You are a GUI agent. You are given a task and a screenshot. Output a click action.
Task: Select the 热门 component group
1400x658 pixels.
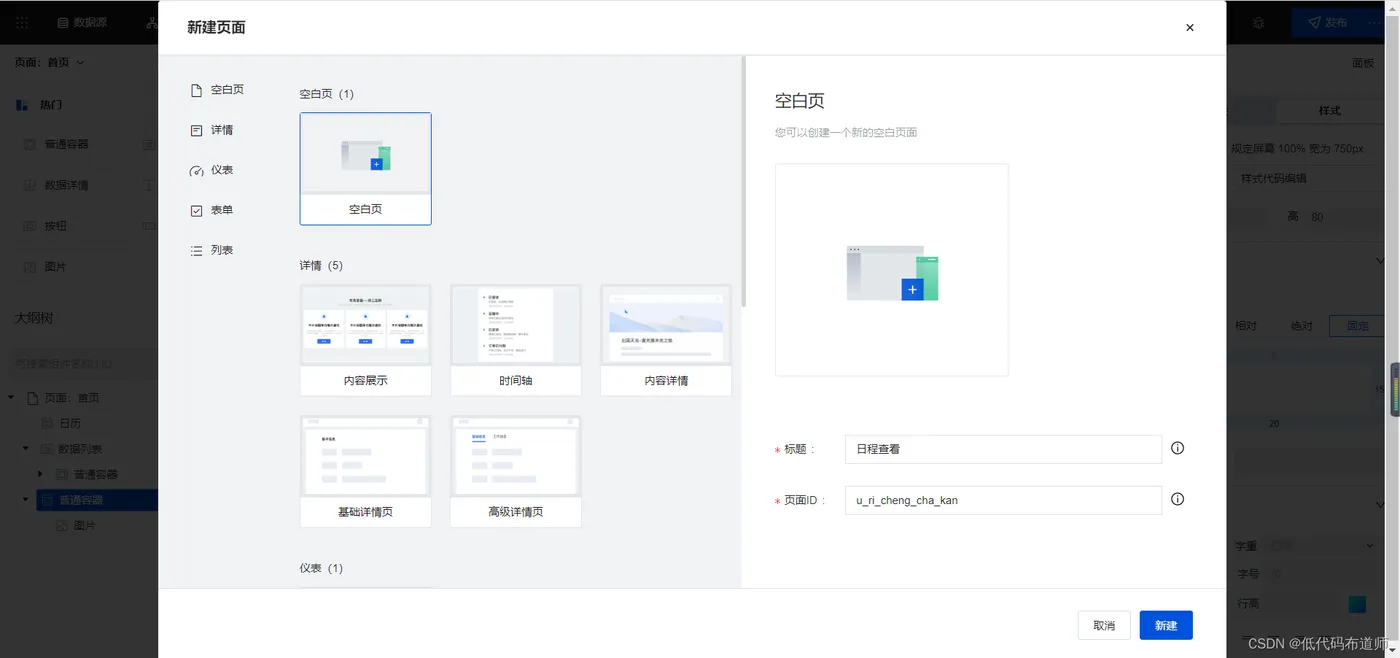point(40,104)
